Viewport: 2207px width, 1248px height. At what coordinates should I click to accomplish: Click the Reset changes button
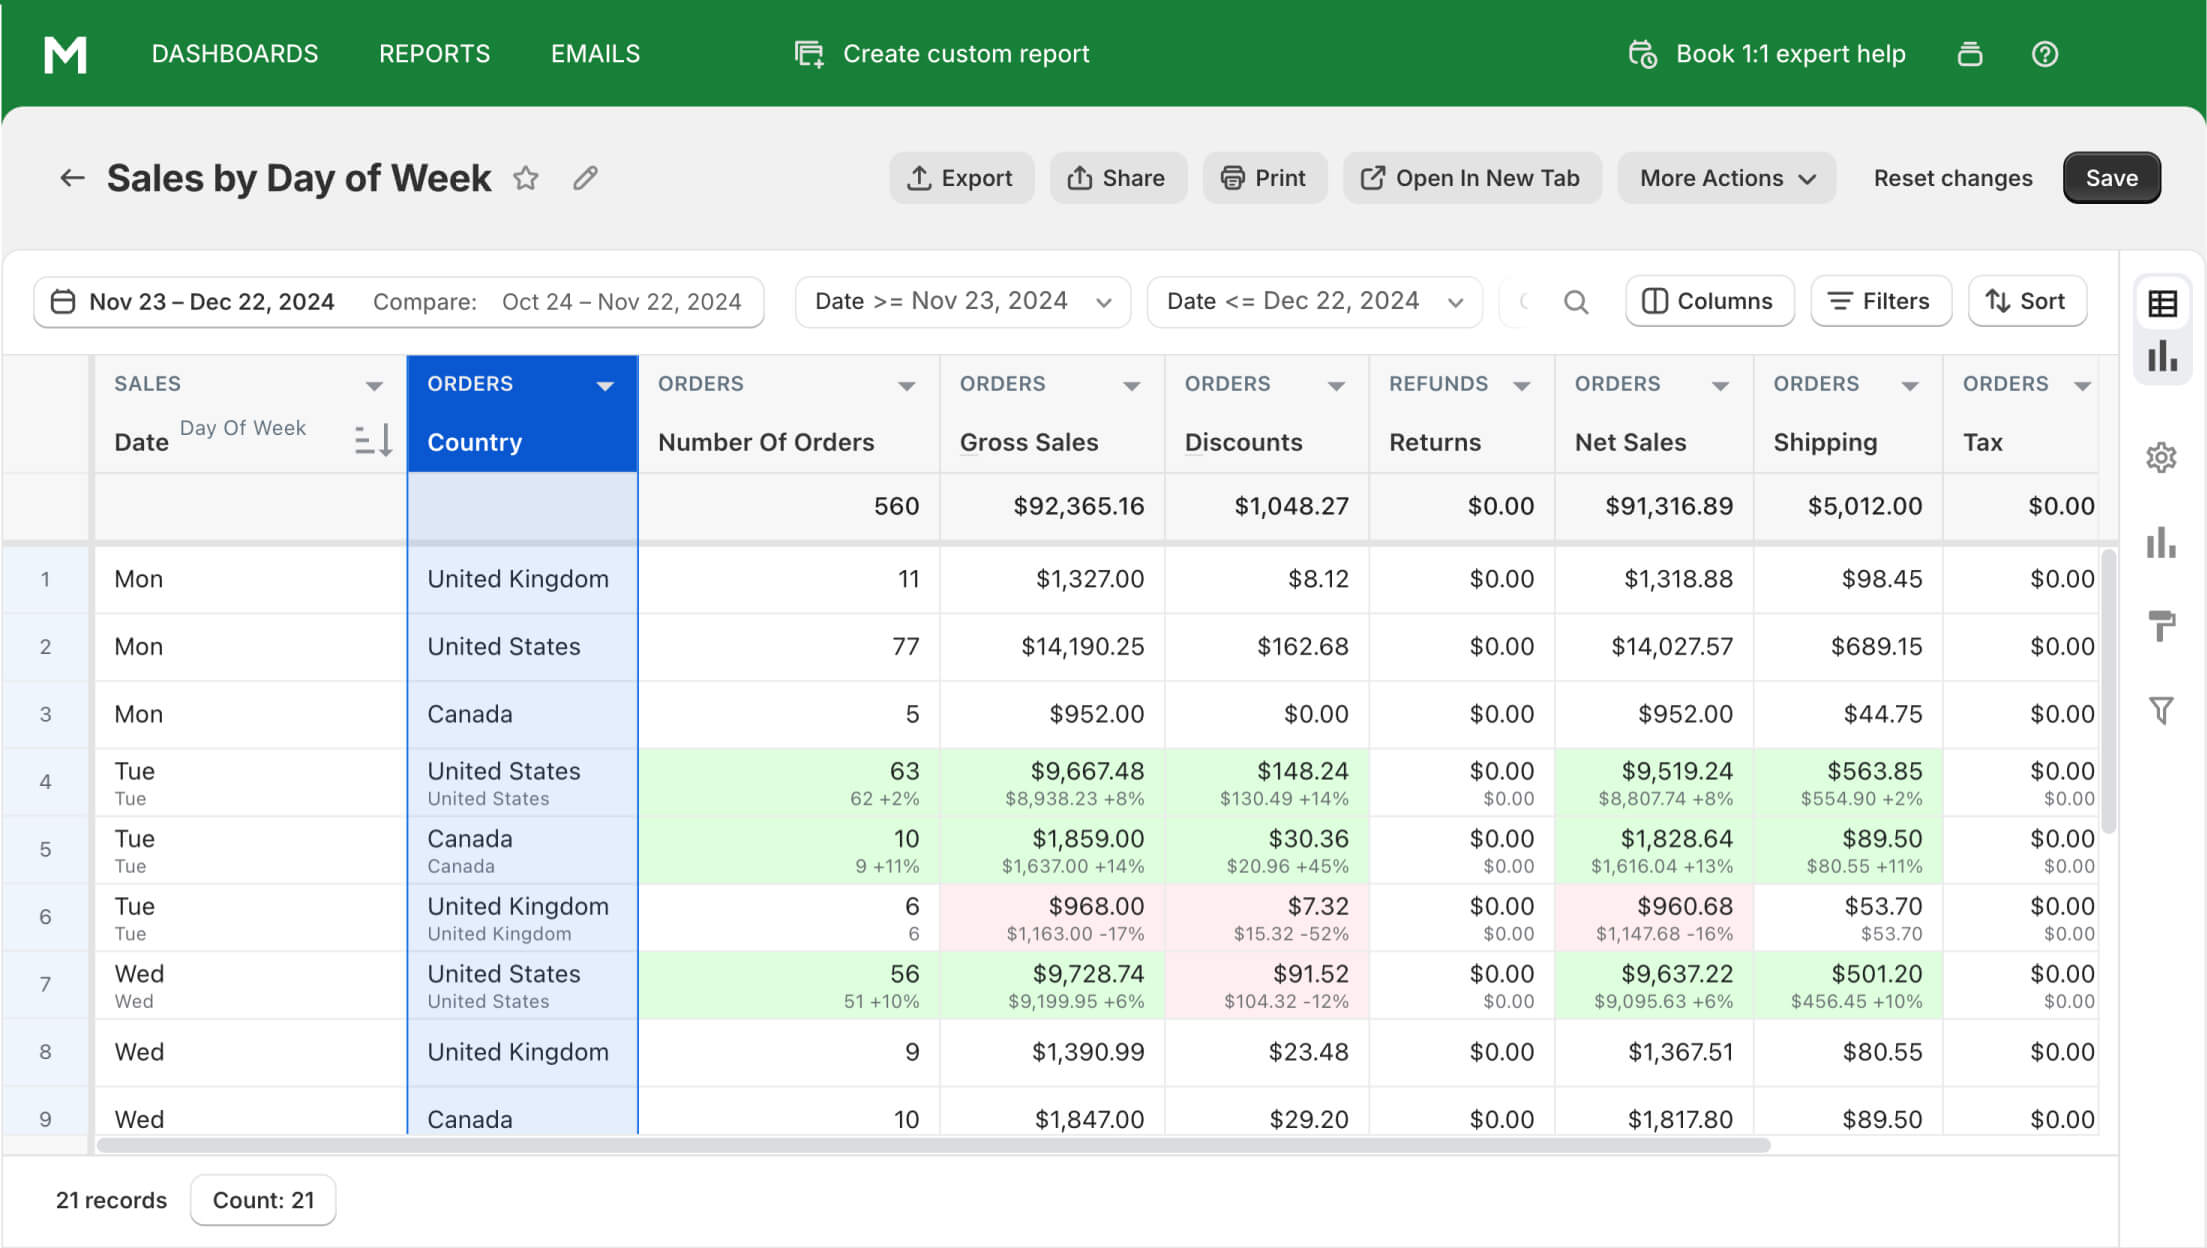(1954, 176)
